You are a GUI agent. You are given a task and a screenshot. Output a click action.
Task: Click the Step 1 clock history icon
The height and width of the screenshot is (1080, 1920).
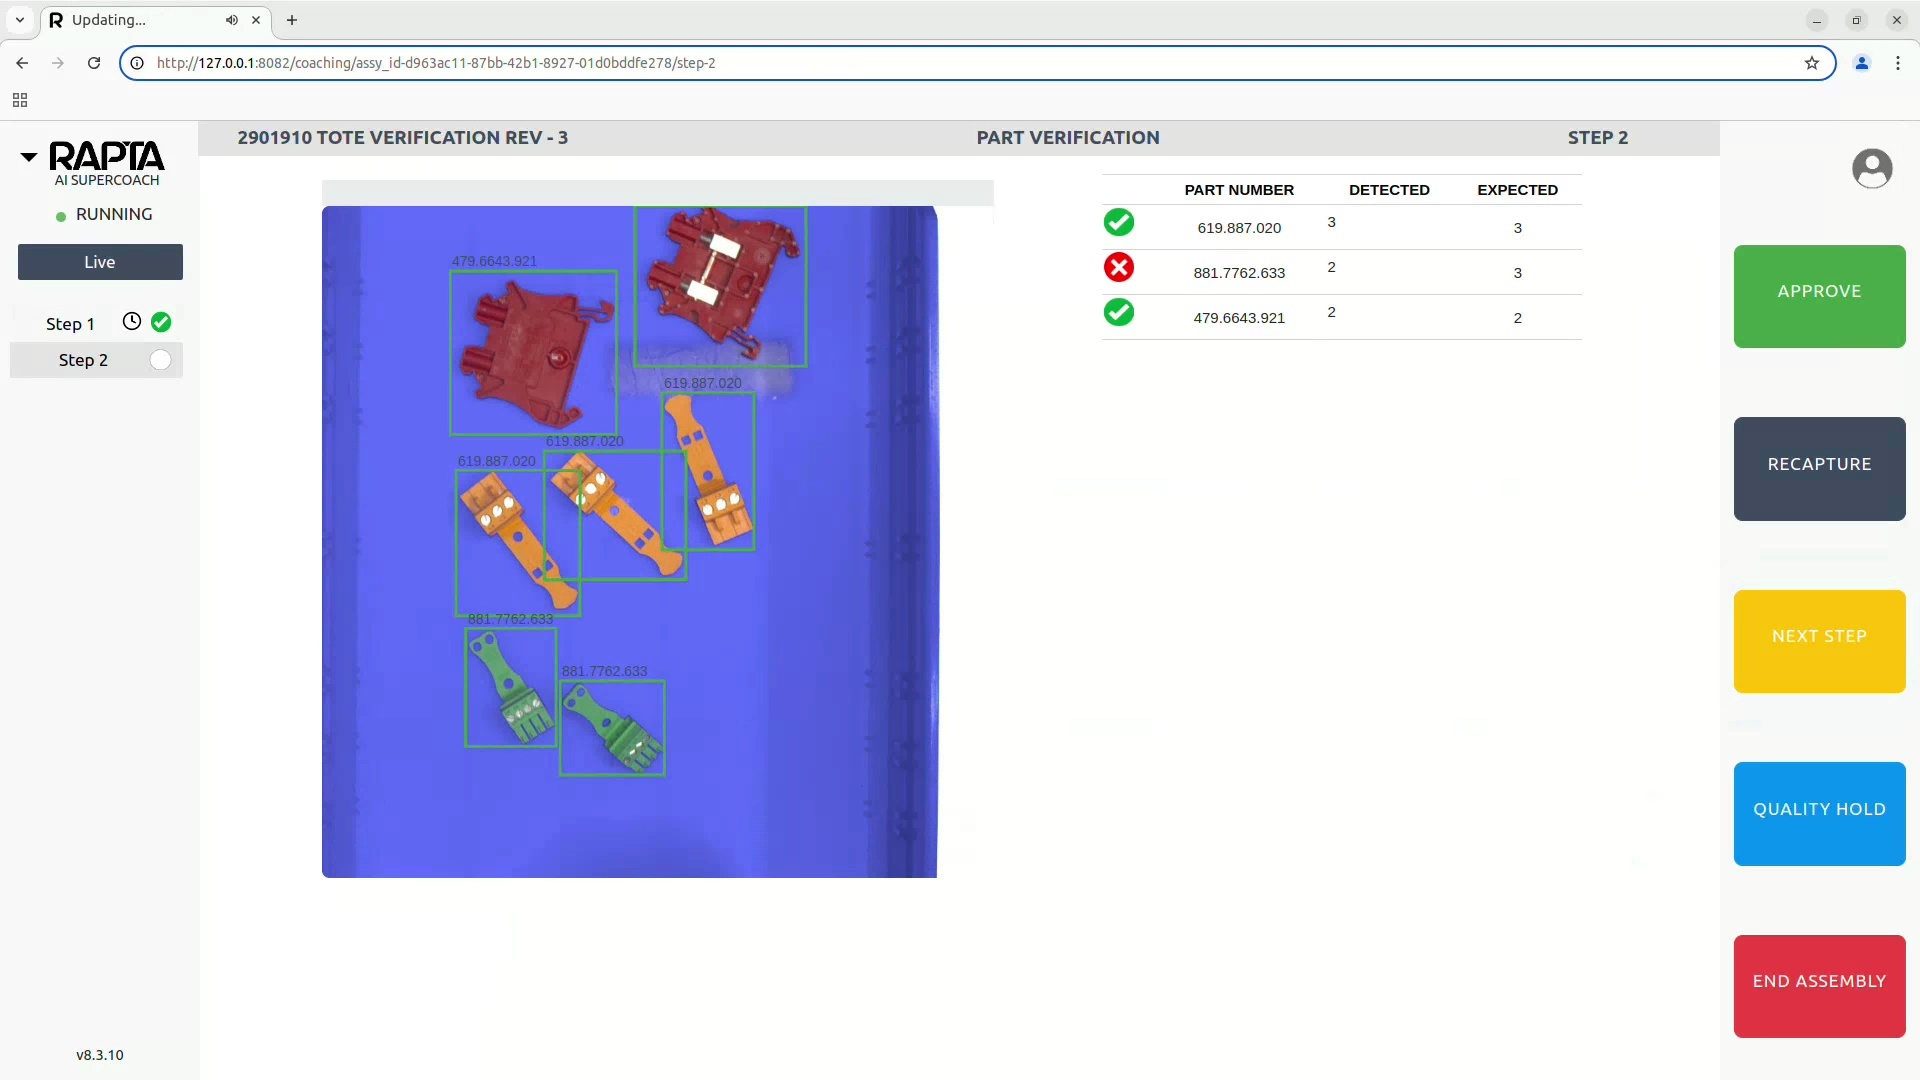132,321
